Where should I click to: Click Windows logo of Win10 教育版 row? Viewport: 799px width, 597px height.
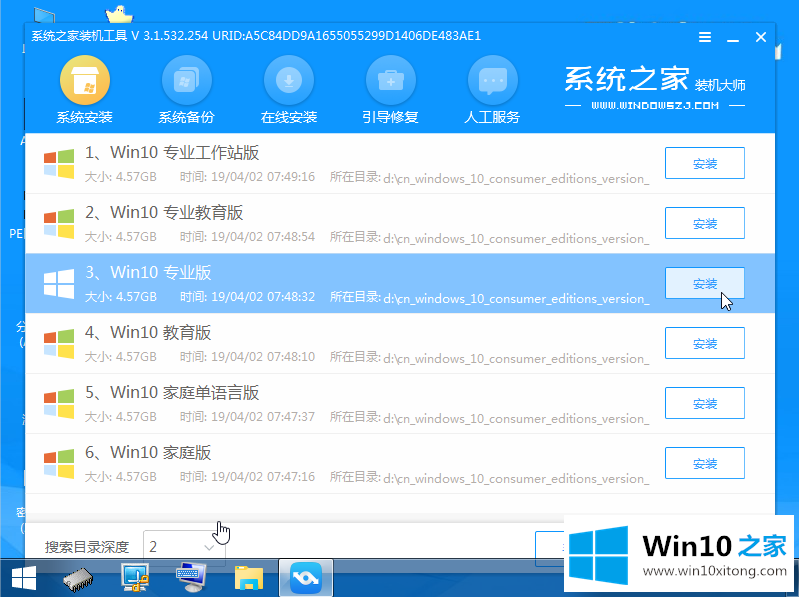tap(59, 344)
